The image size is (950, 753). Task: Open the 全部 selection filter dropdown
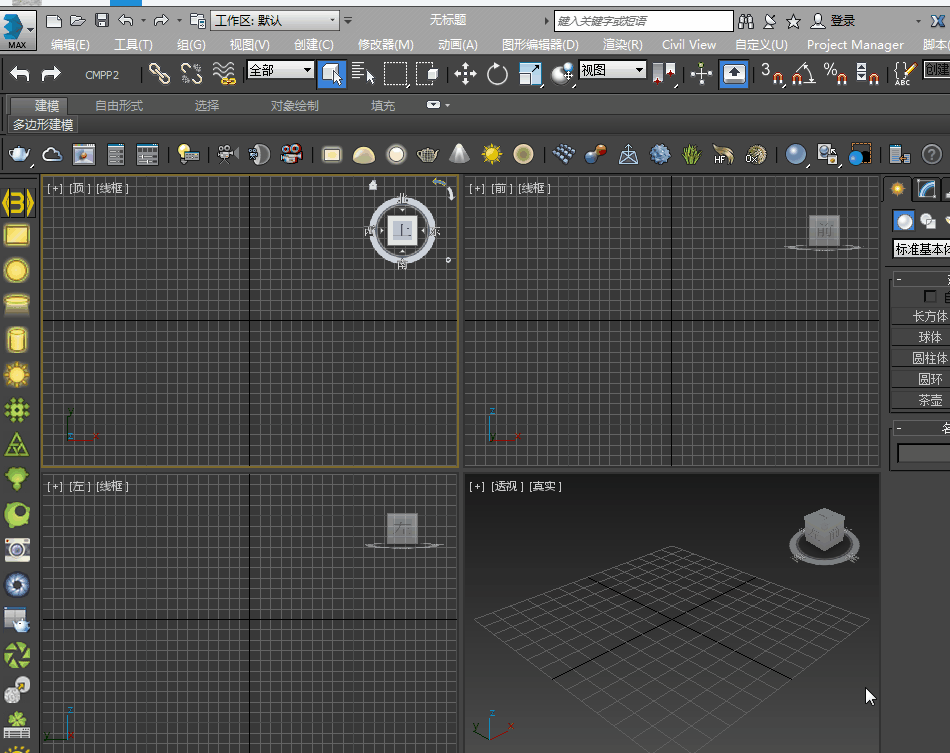(x=280, y=70)
